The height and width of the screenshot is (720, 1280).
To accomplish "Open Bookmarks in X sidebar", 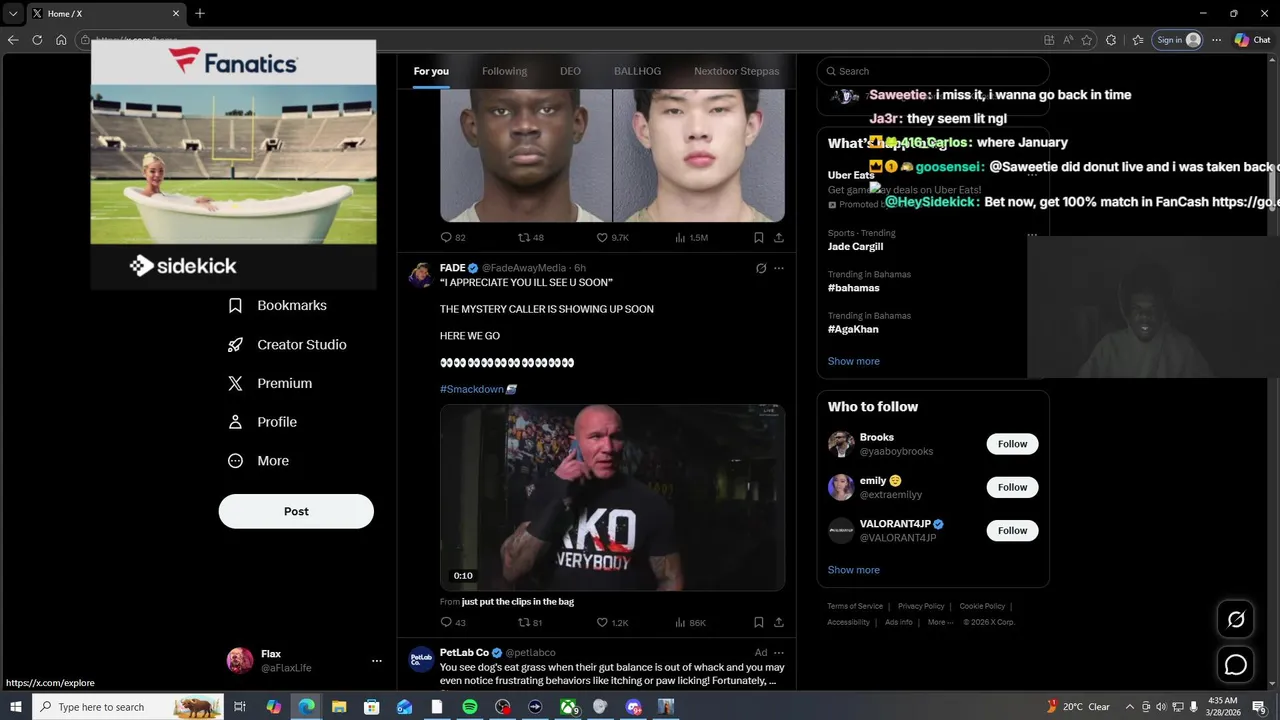I will pos(277,305).
